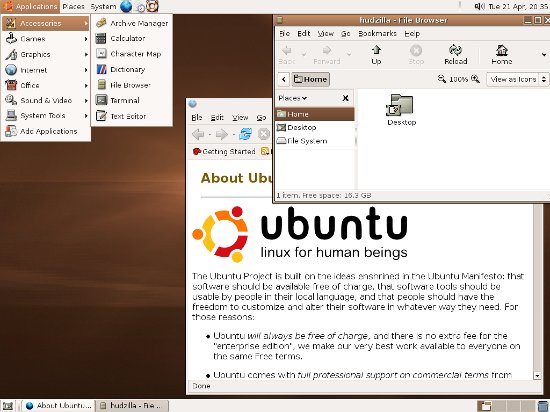This screenshot has width=550, height=412.
Task: Click Firefox stop button
Action: [x=264, y=134]
